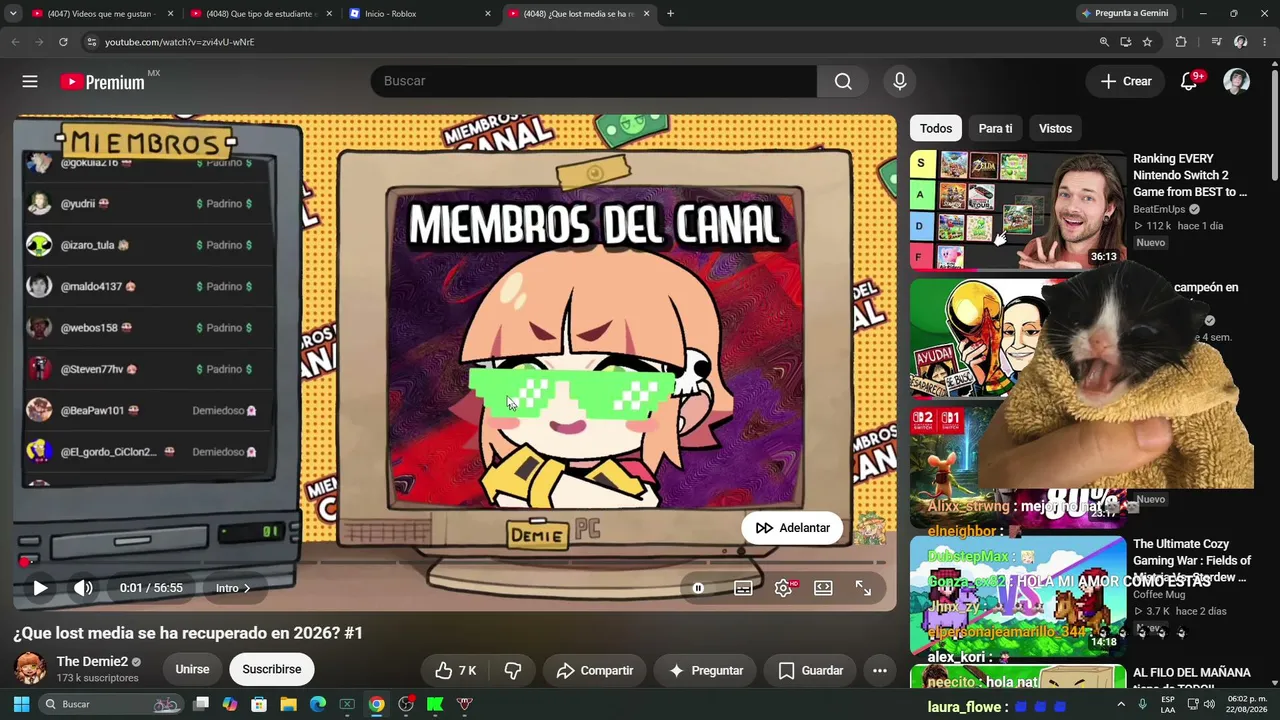Enter fullscreen mode on the video
This screenshot has width=1280, height=720.
(x=863, y=588)
